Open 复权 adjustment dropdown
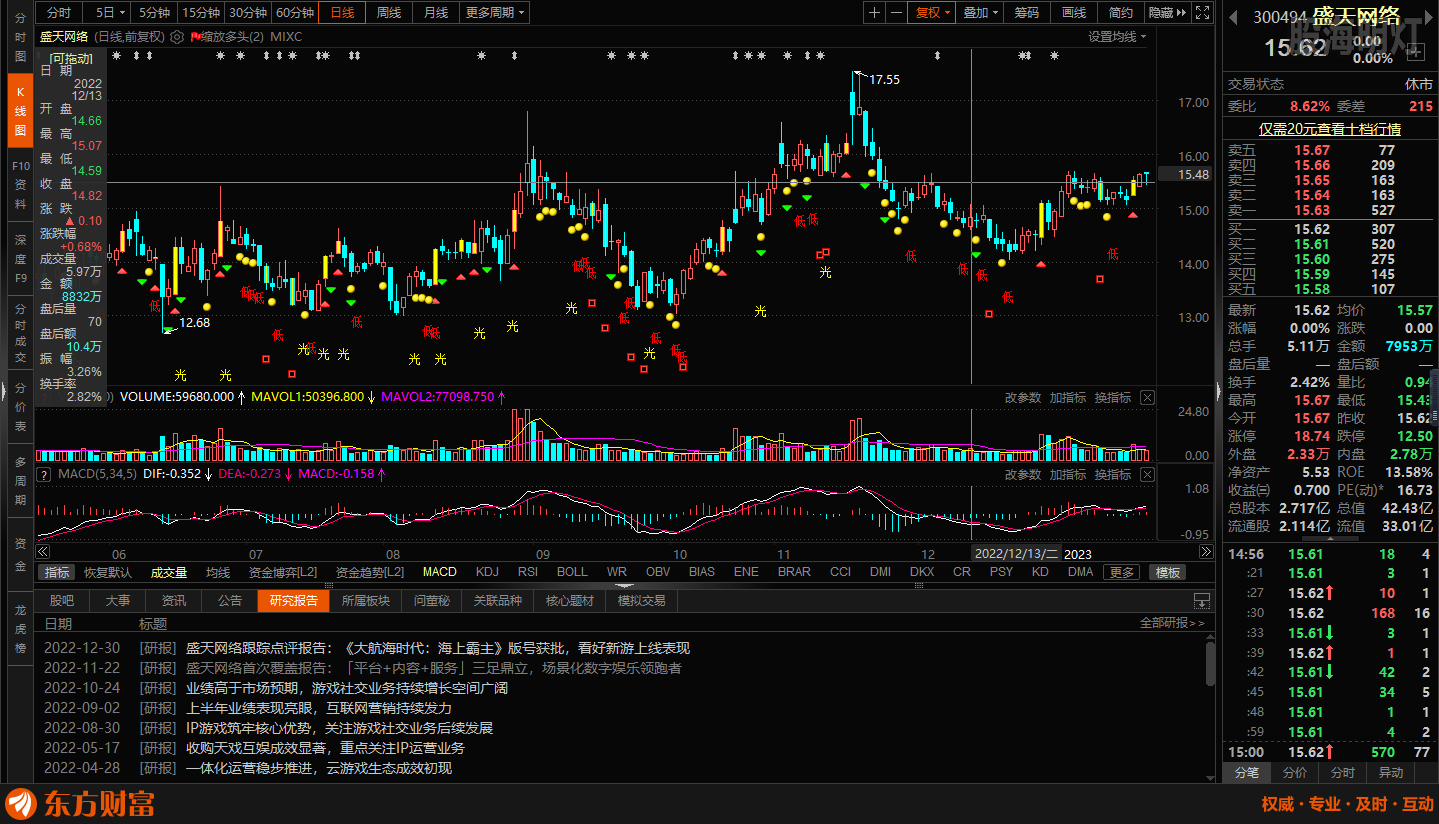The image size is (1439, 824). [x=933, y=13]
